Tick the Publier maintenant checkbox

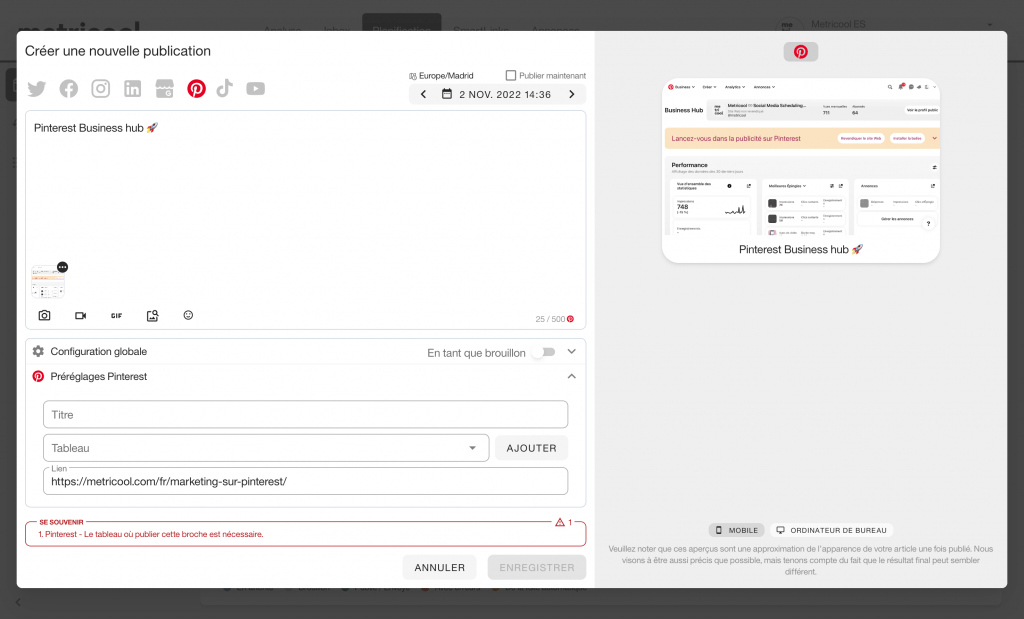point(511,75)
